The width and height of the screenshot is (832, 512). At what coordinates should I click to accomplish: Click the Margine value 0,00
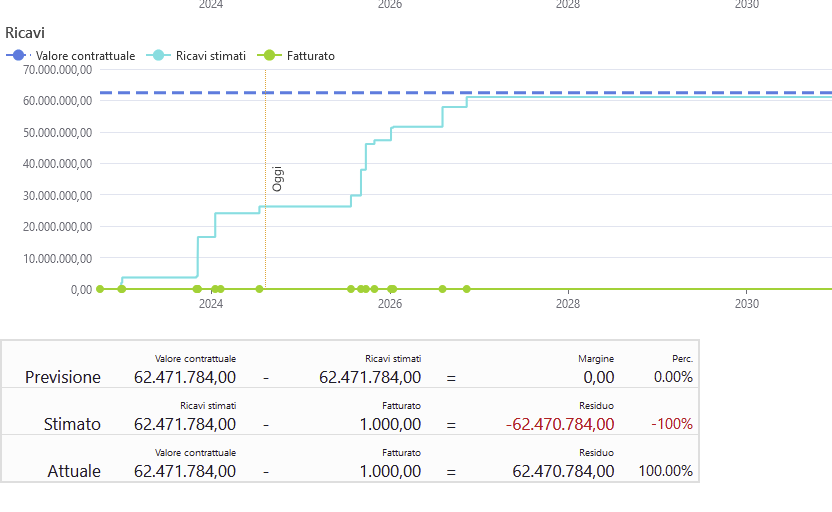click(x=597, y=377)
